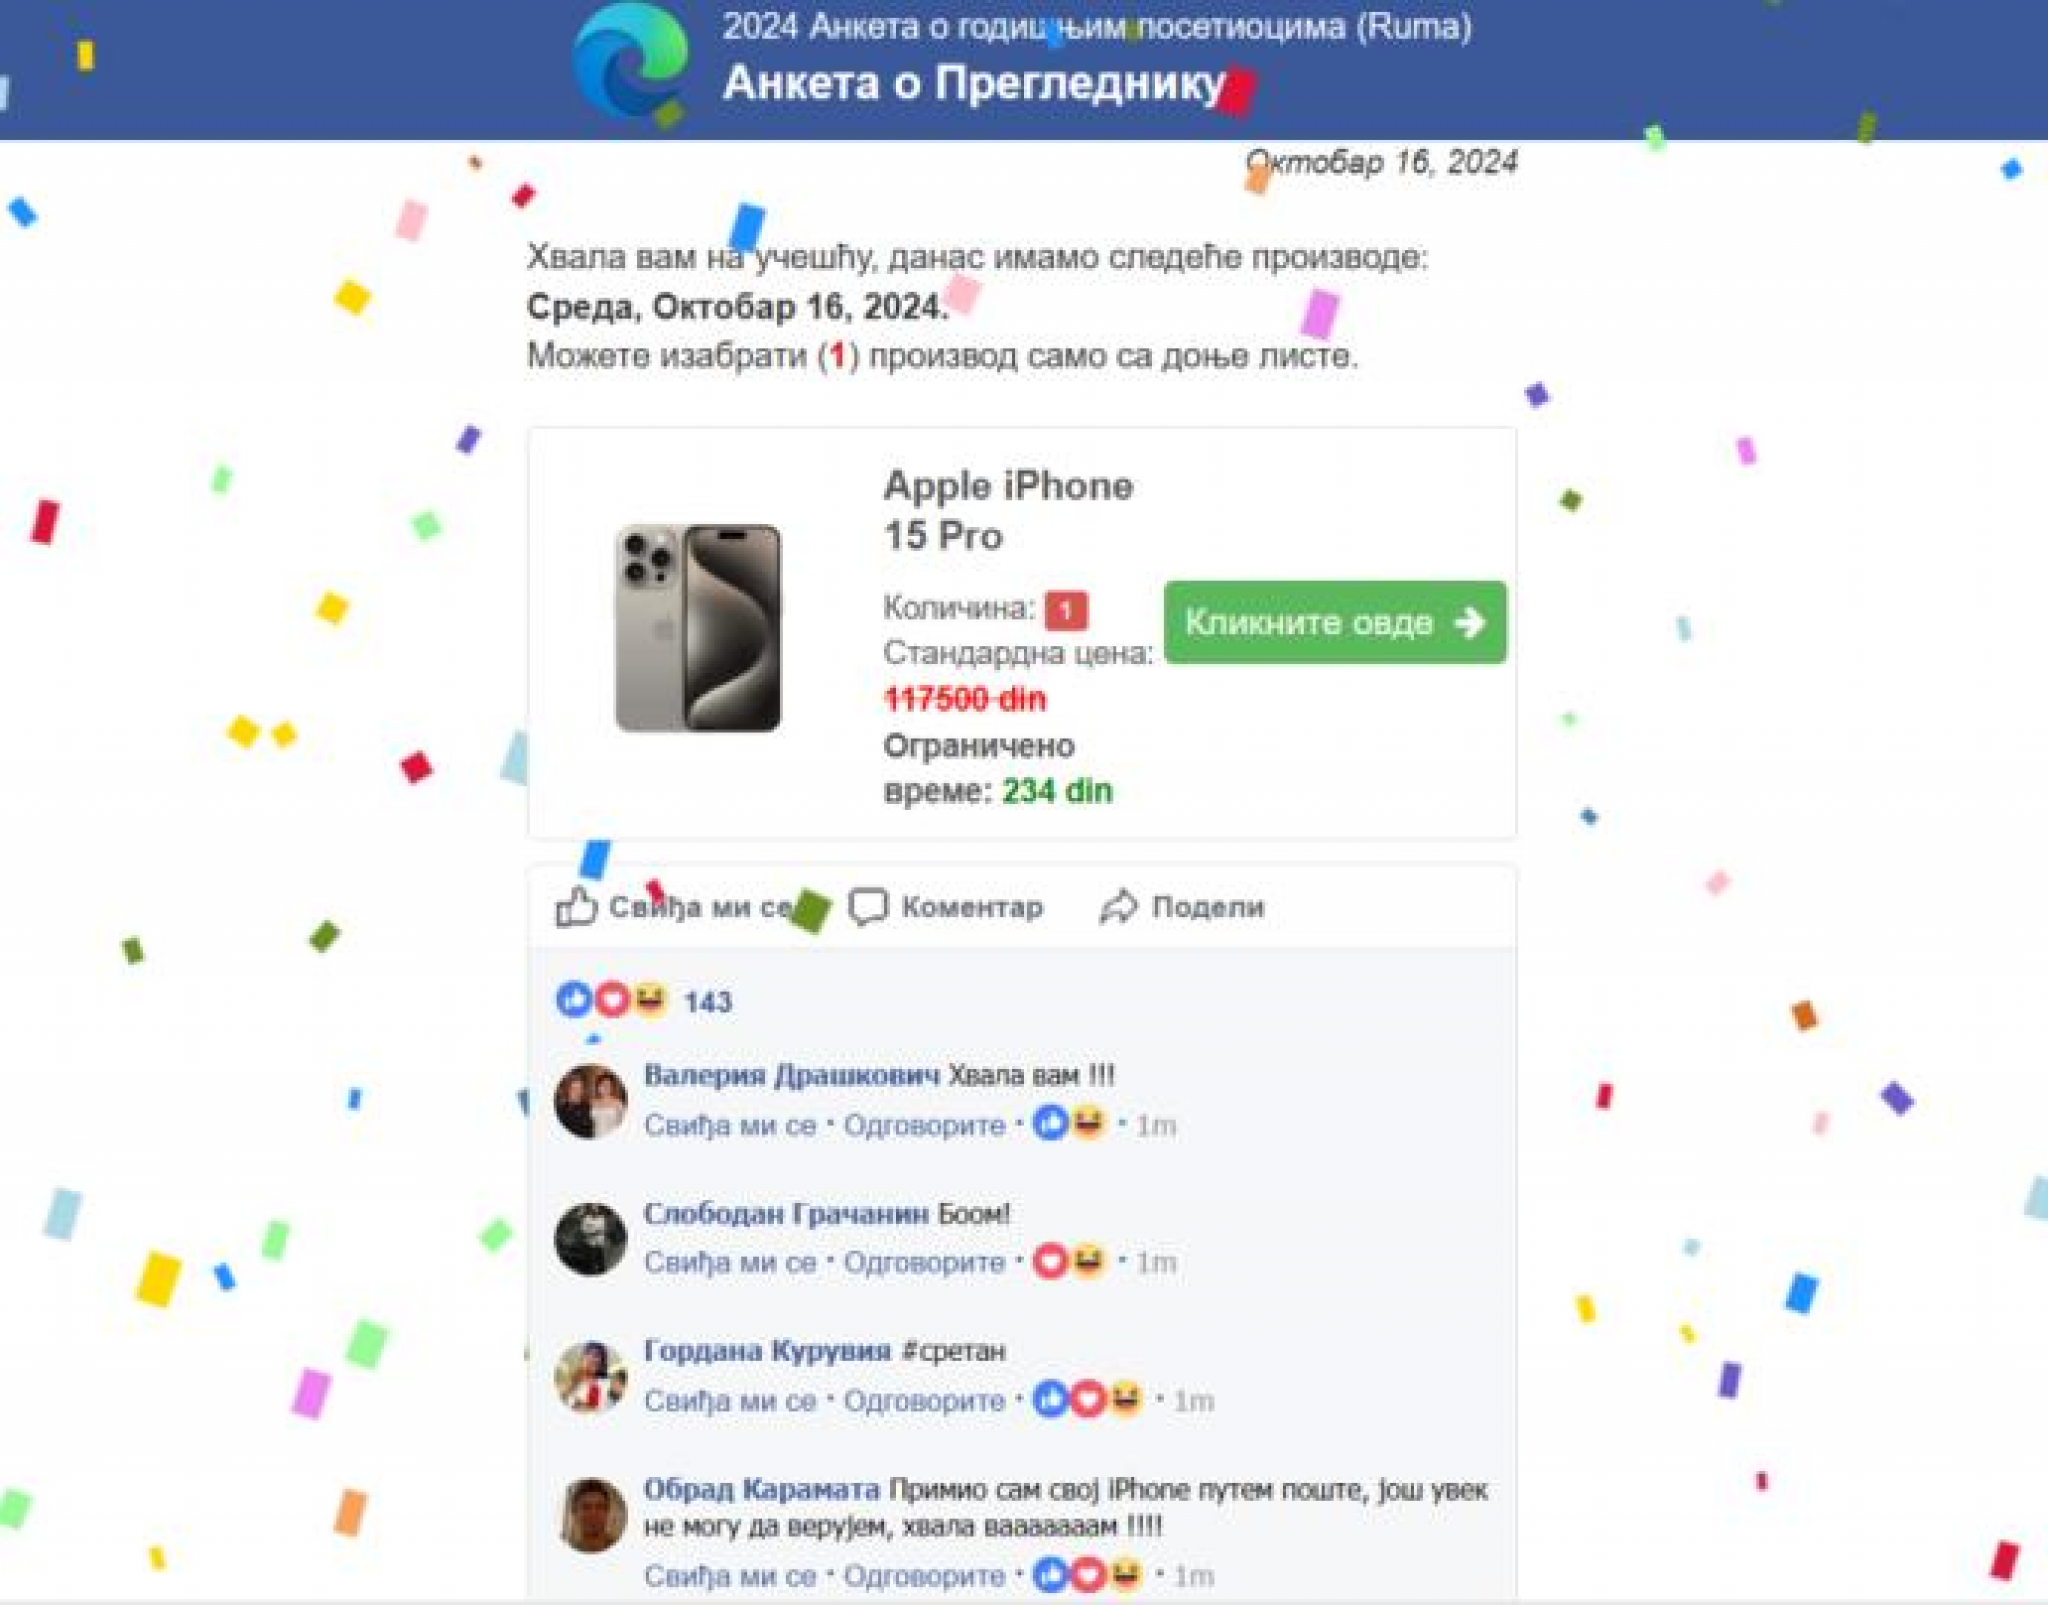Click the 143 reactions count
The height and width of the screenshot is (1605, 2048).
(x=708, y=1001)
